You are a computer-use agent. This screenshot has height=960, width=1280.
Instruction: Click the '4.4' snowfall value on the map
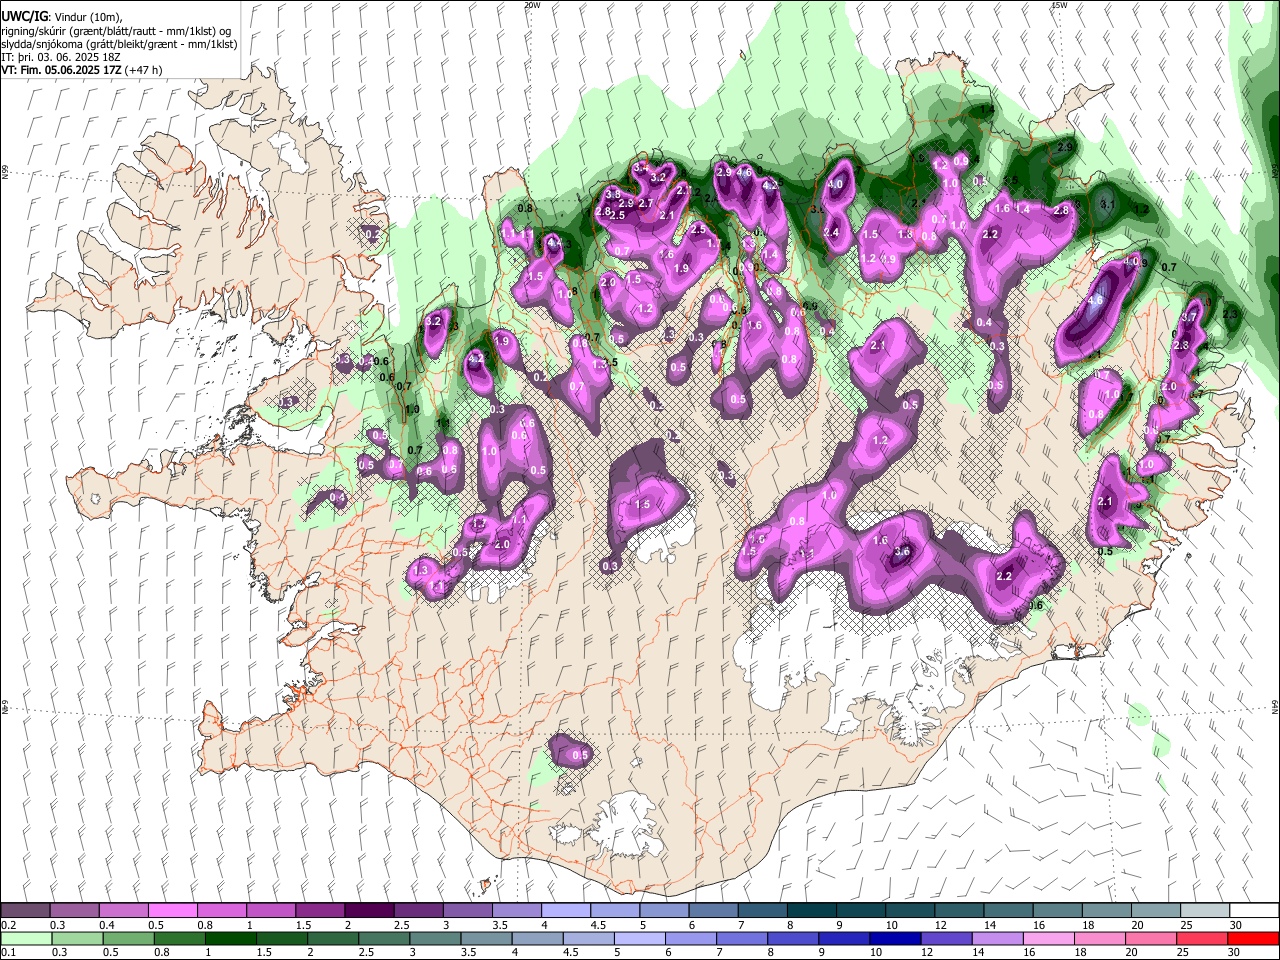pos(554,242)
